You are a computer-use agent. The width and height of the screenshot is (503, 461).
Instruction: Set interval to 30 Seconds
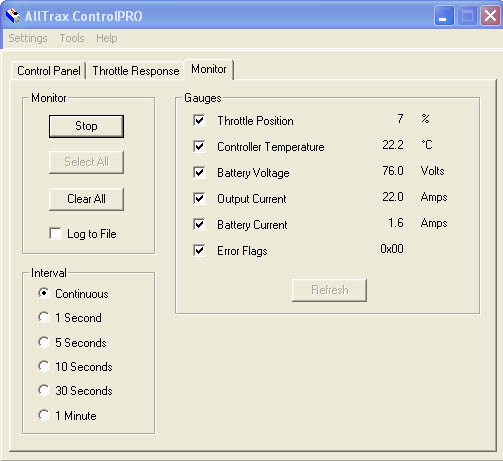(x=44, y=390)
